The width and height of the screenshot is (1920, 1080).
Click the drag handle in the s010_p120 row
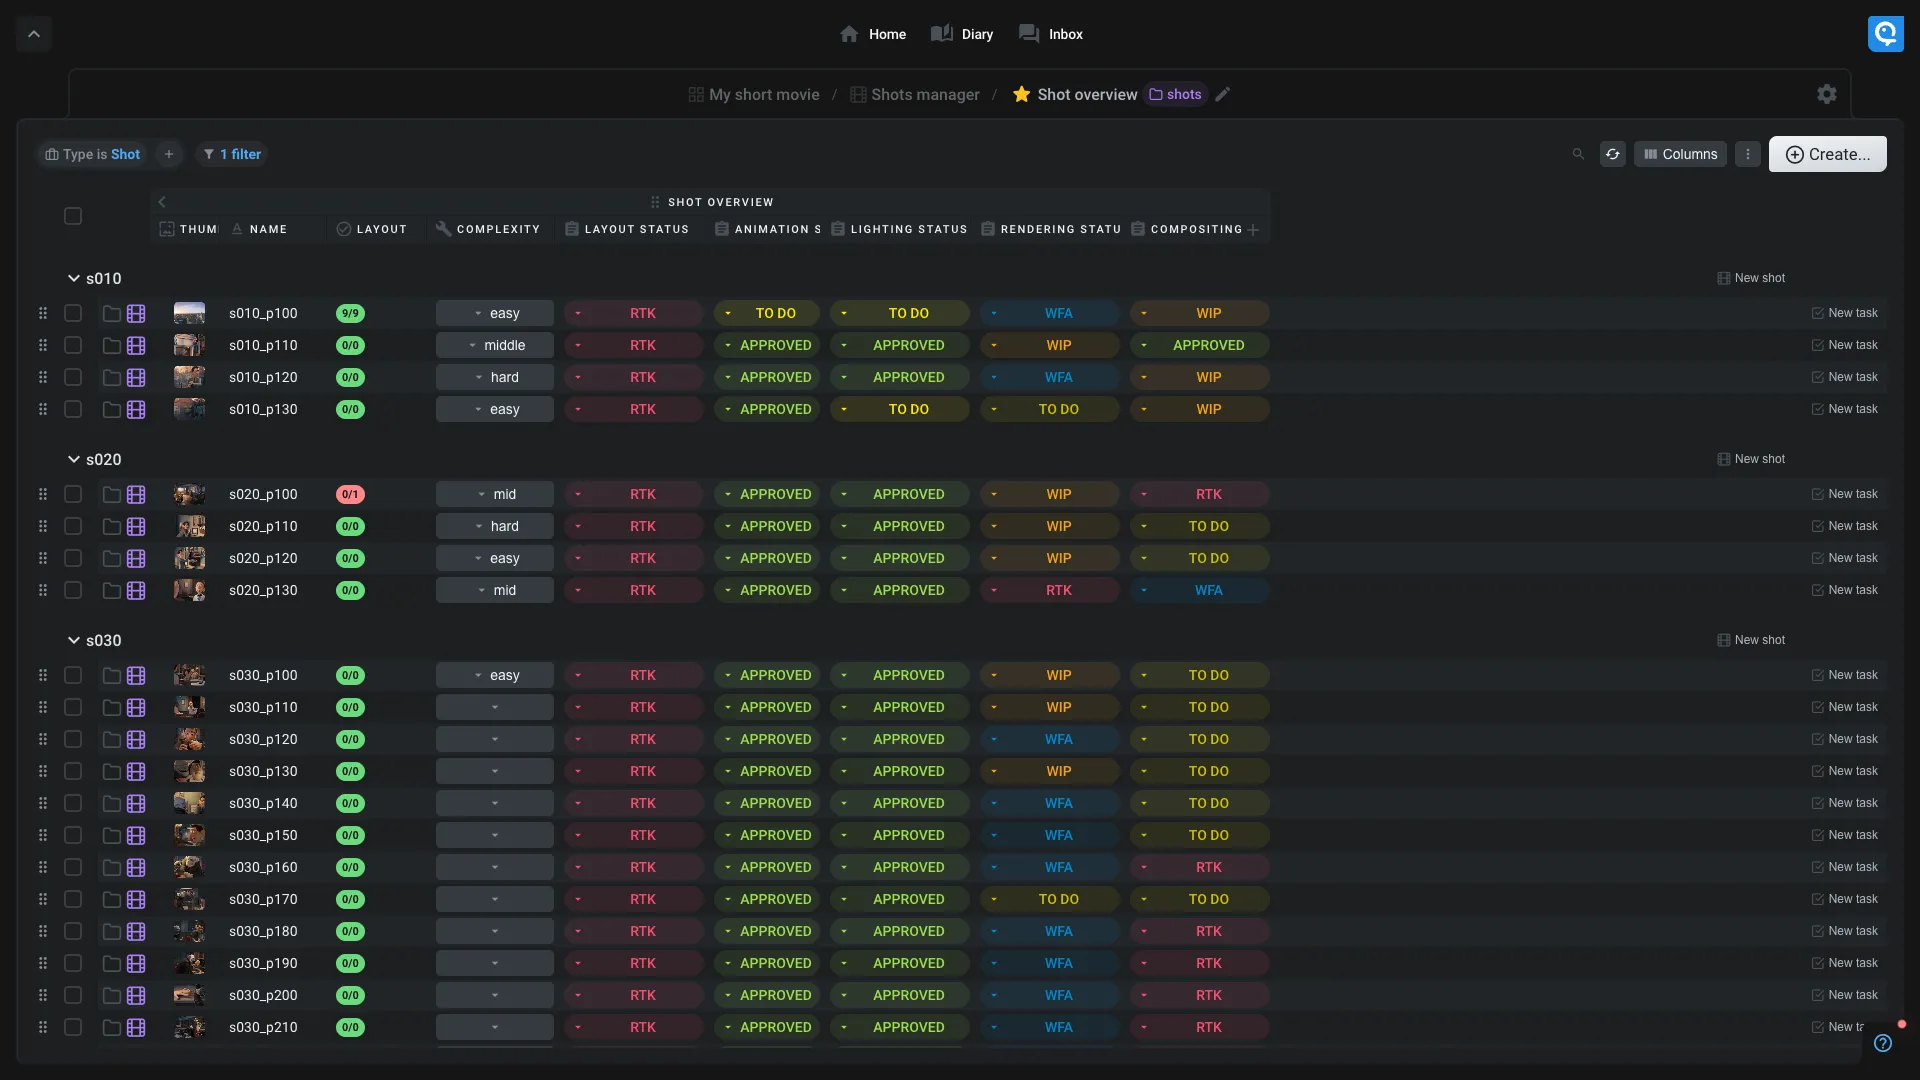pyautogui.click(x=42, y=377)
